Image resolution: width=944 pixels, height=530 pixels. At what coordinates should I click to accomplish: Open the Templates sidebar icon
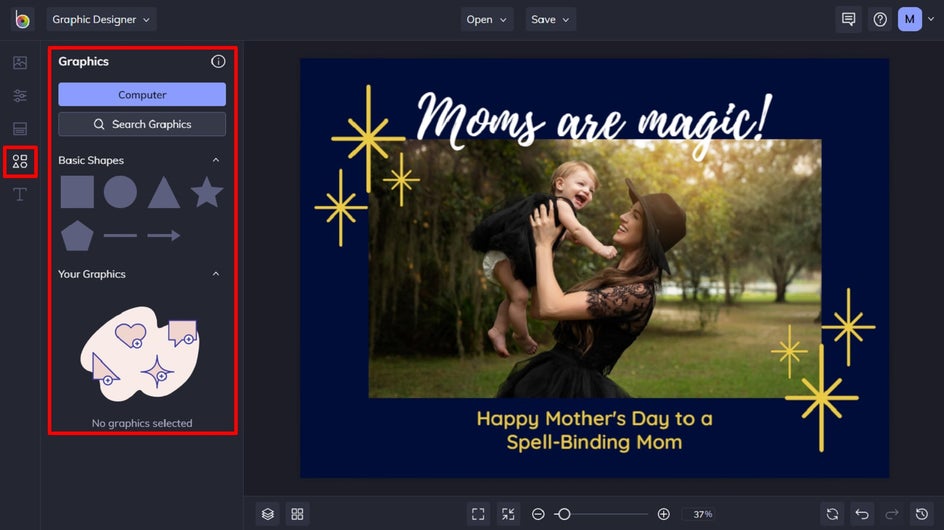point(20,128)
